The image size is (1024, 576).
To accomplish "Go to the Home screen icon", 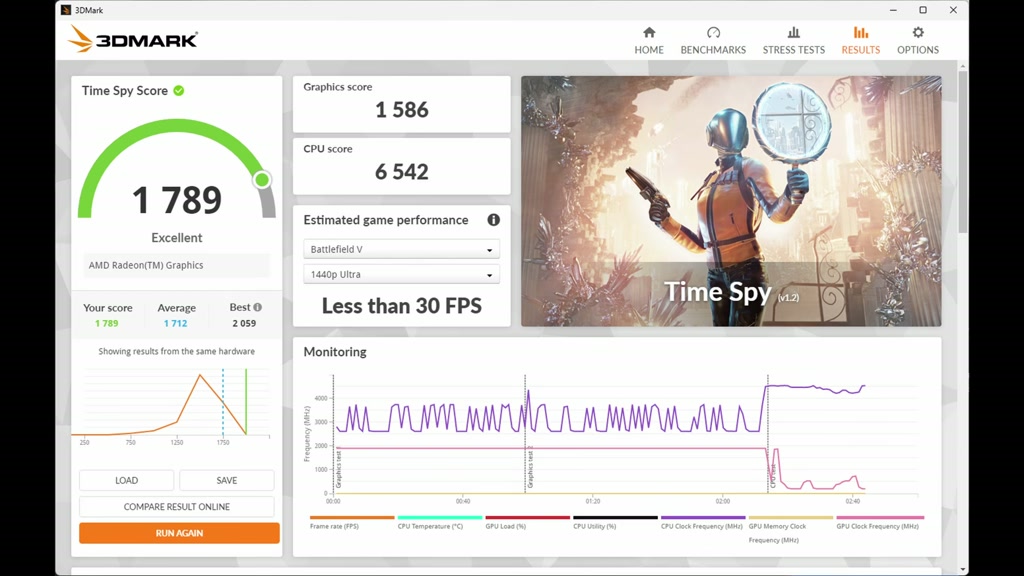I will 648,33.
